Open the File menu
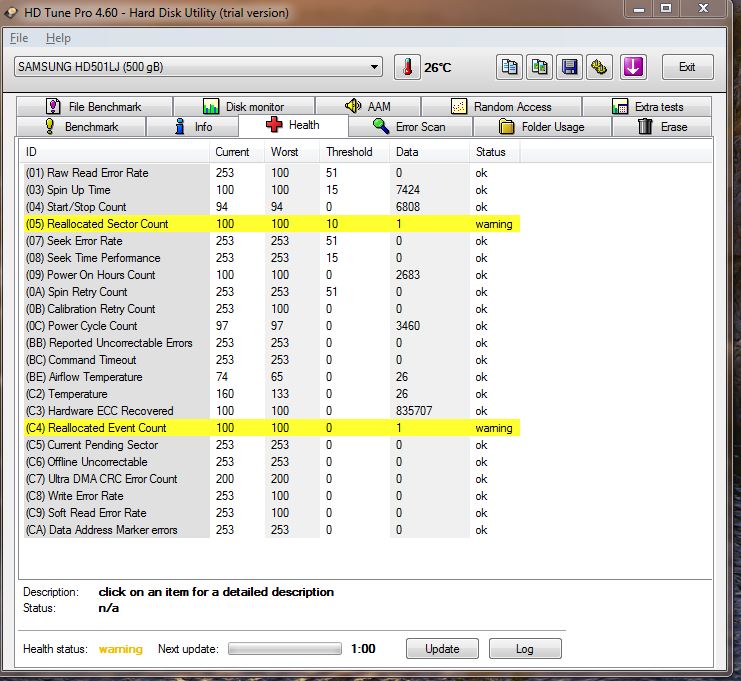 pyautogui.click(x=19, y=38)
